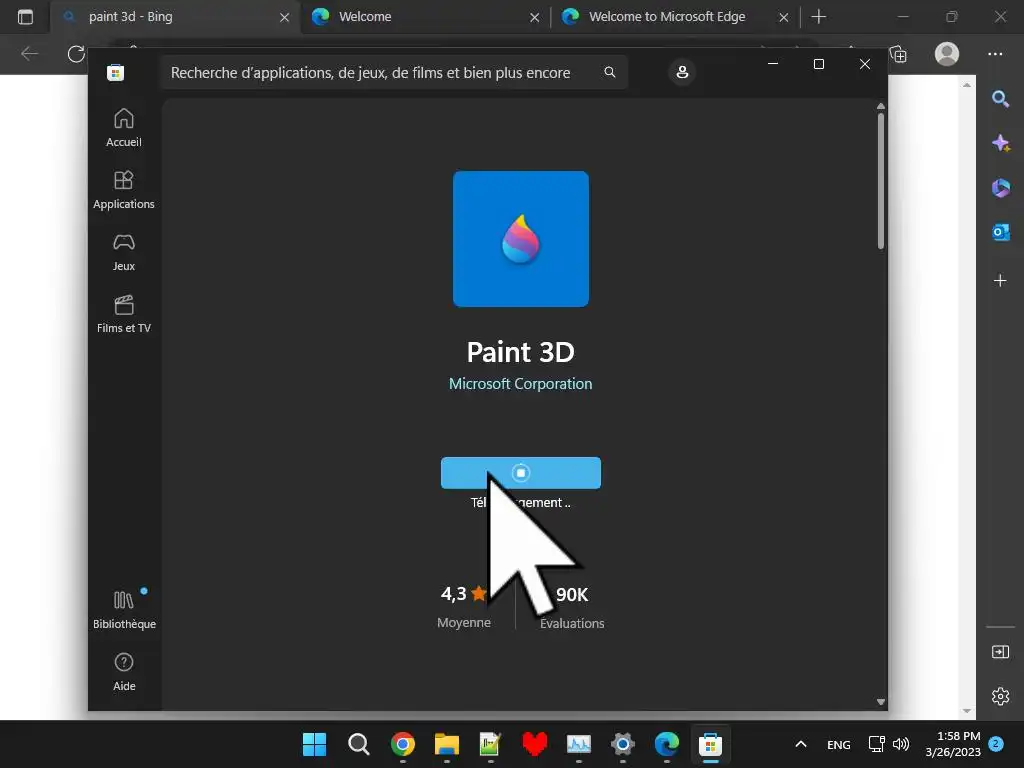Click the 90K Évaluations count
This screenshot has width=1024, height=768.
click(x=572, y=607)
